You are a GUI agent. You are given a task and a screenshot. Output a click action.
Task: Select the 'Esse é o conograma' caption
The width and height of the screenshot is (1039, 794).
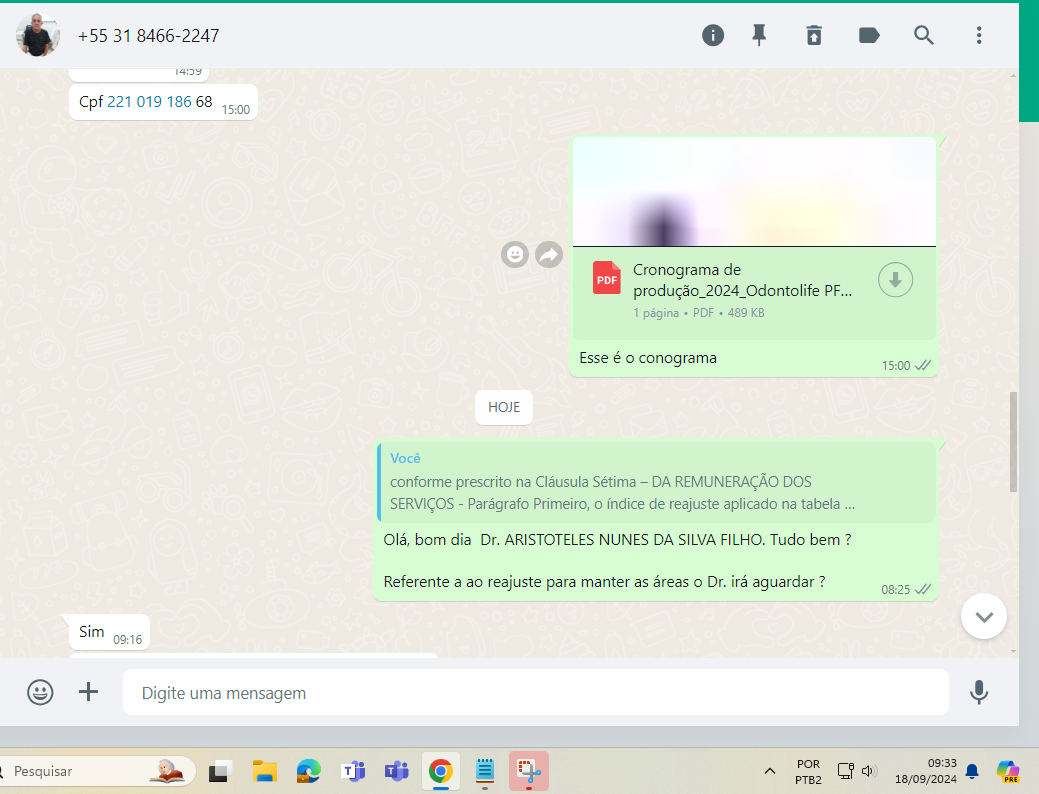click(x=648, y=358)
